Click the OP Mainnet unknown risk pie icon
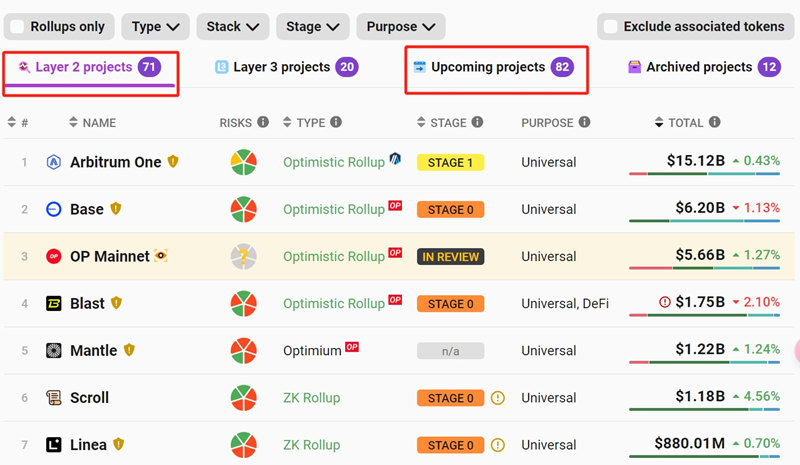Viewport: 800px width, 465px height. tap(244, 257)
